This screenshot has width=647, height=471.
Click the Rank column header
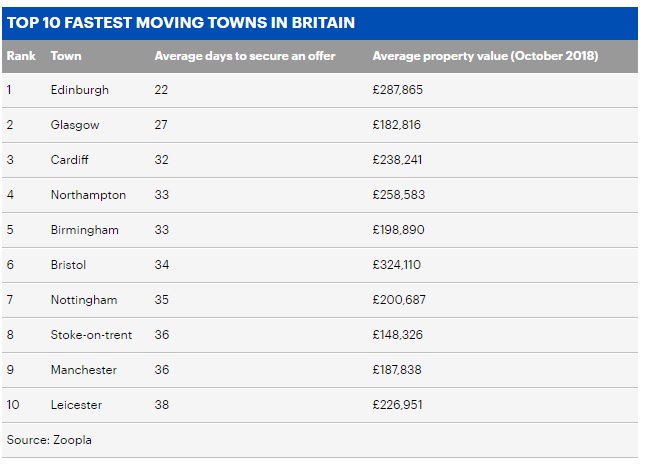point(20,56)
